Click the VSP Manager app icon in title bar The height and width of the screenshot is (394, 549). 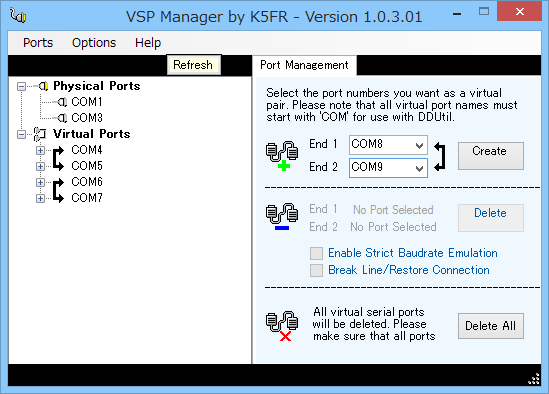pos(18,15)
